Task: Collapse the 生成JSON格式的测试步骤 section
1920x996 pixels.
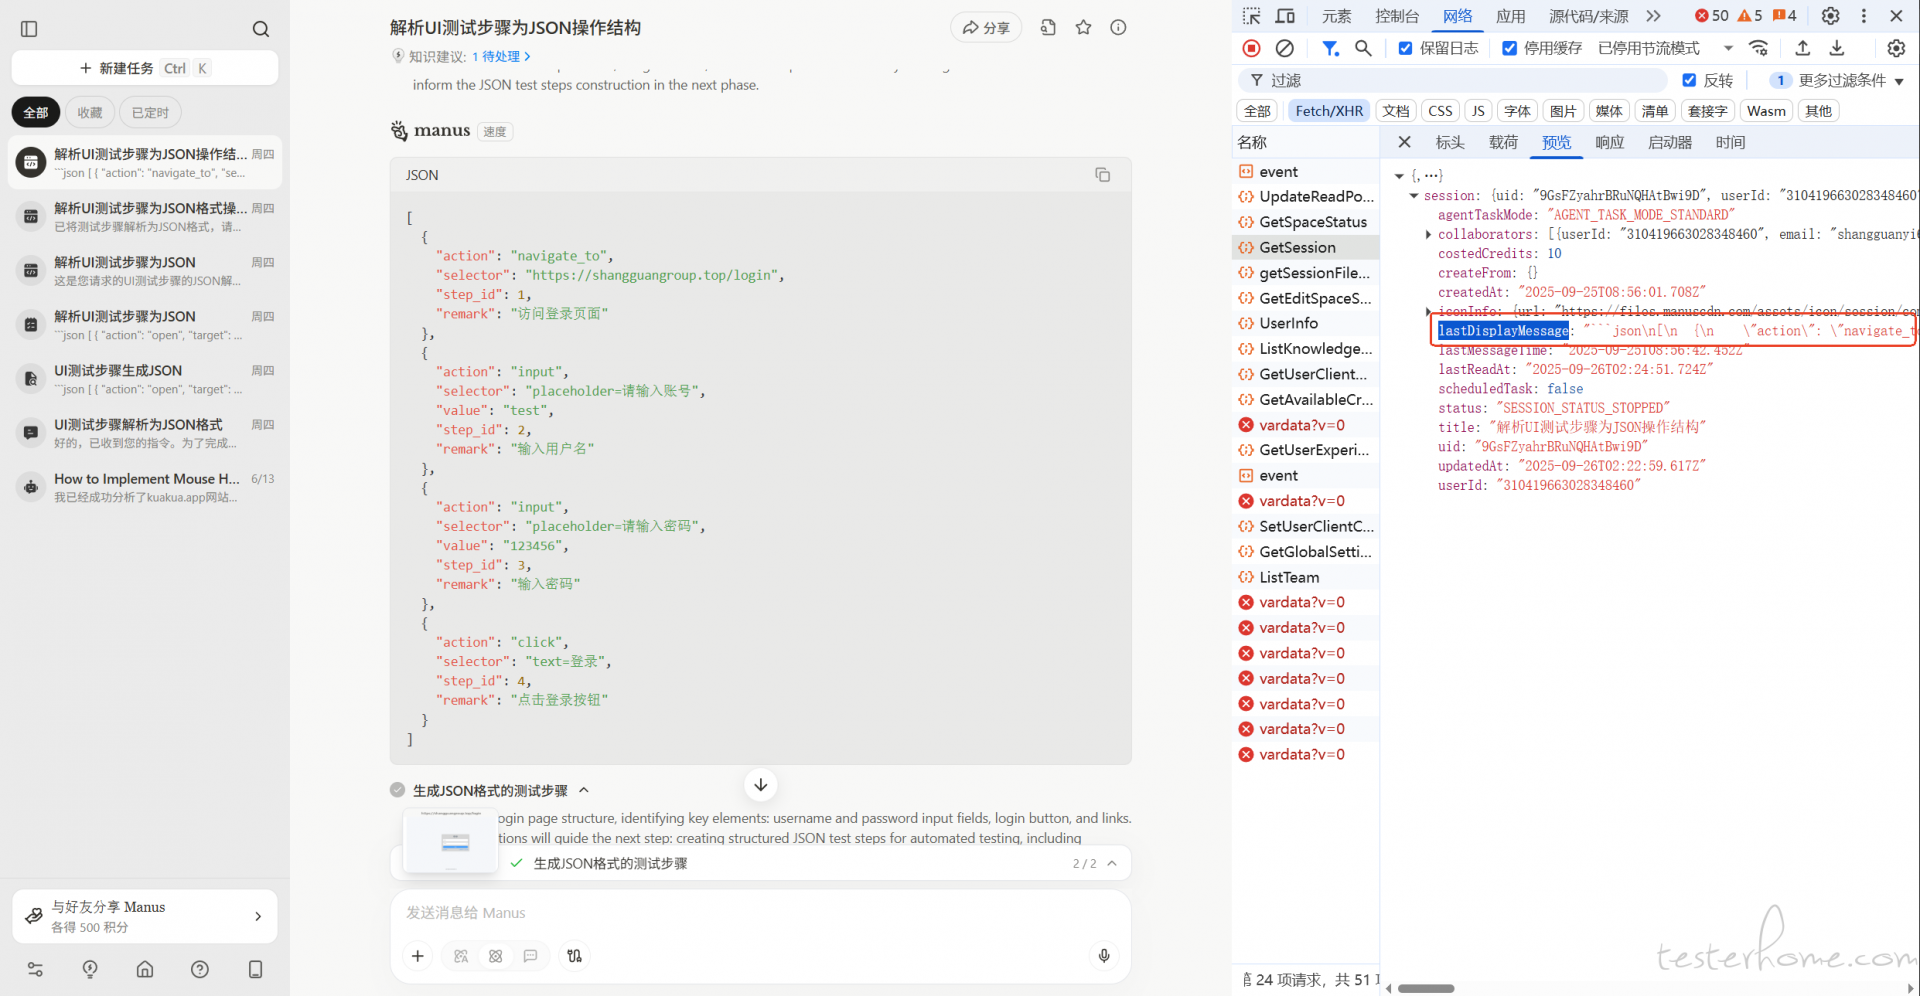Action: (584, 790)
